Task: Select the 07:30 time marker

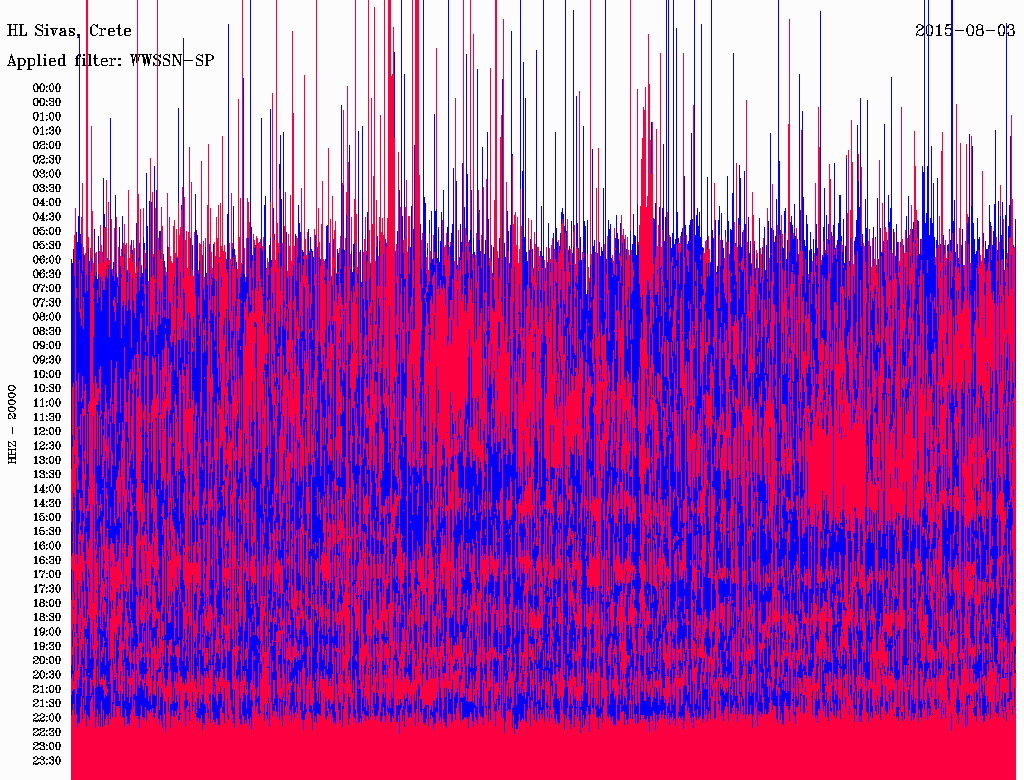Action: coord(47,302)
